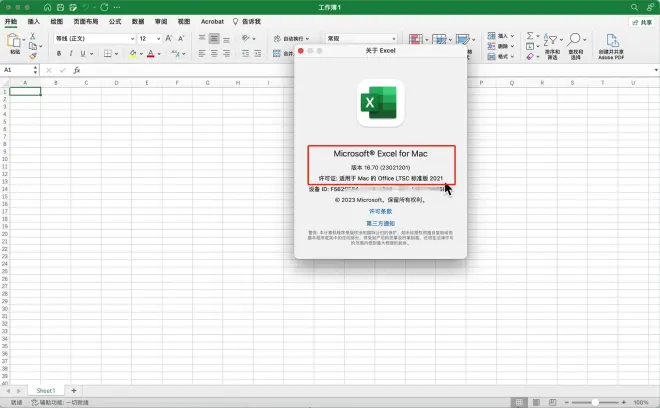Click the Conditional Formatting icon

(415, 40)
